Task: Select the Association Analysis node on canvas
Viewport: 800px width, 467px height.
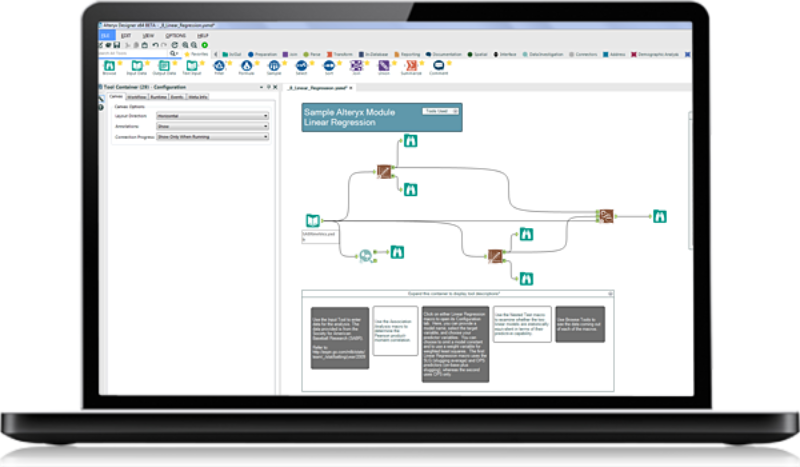Action: 365,255
